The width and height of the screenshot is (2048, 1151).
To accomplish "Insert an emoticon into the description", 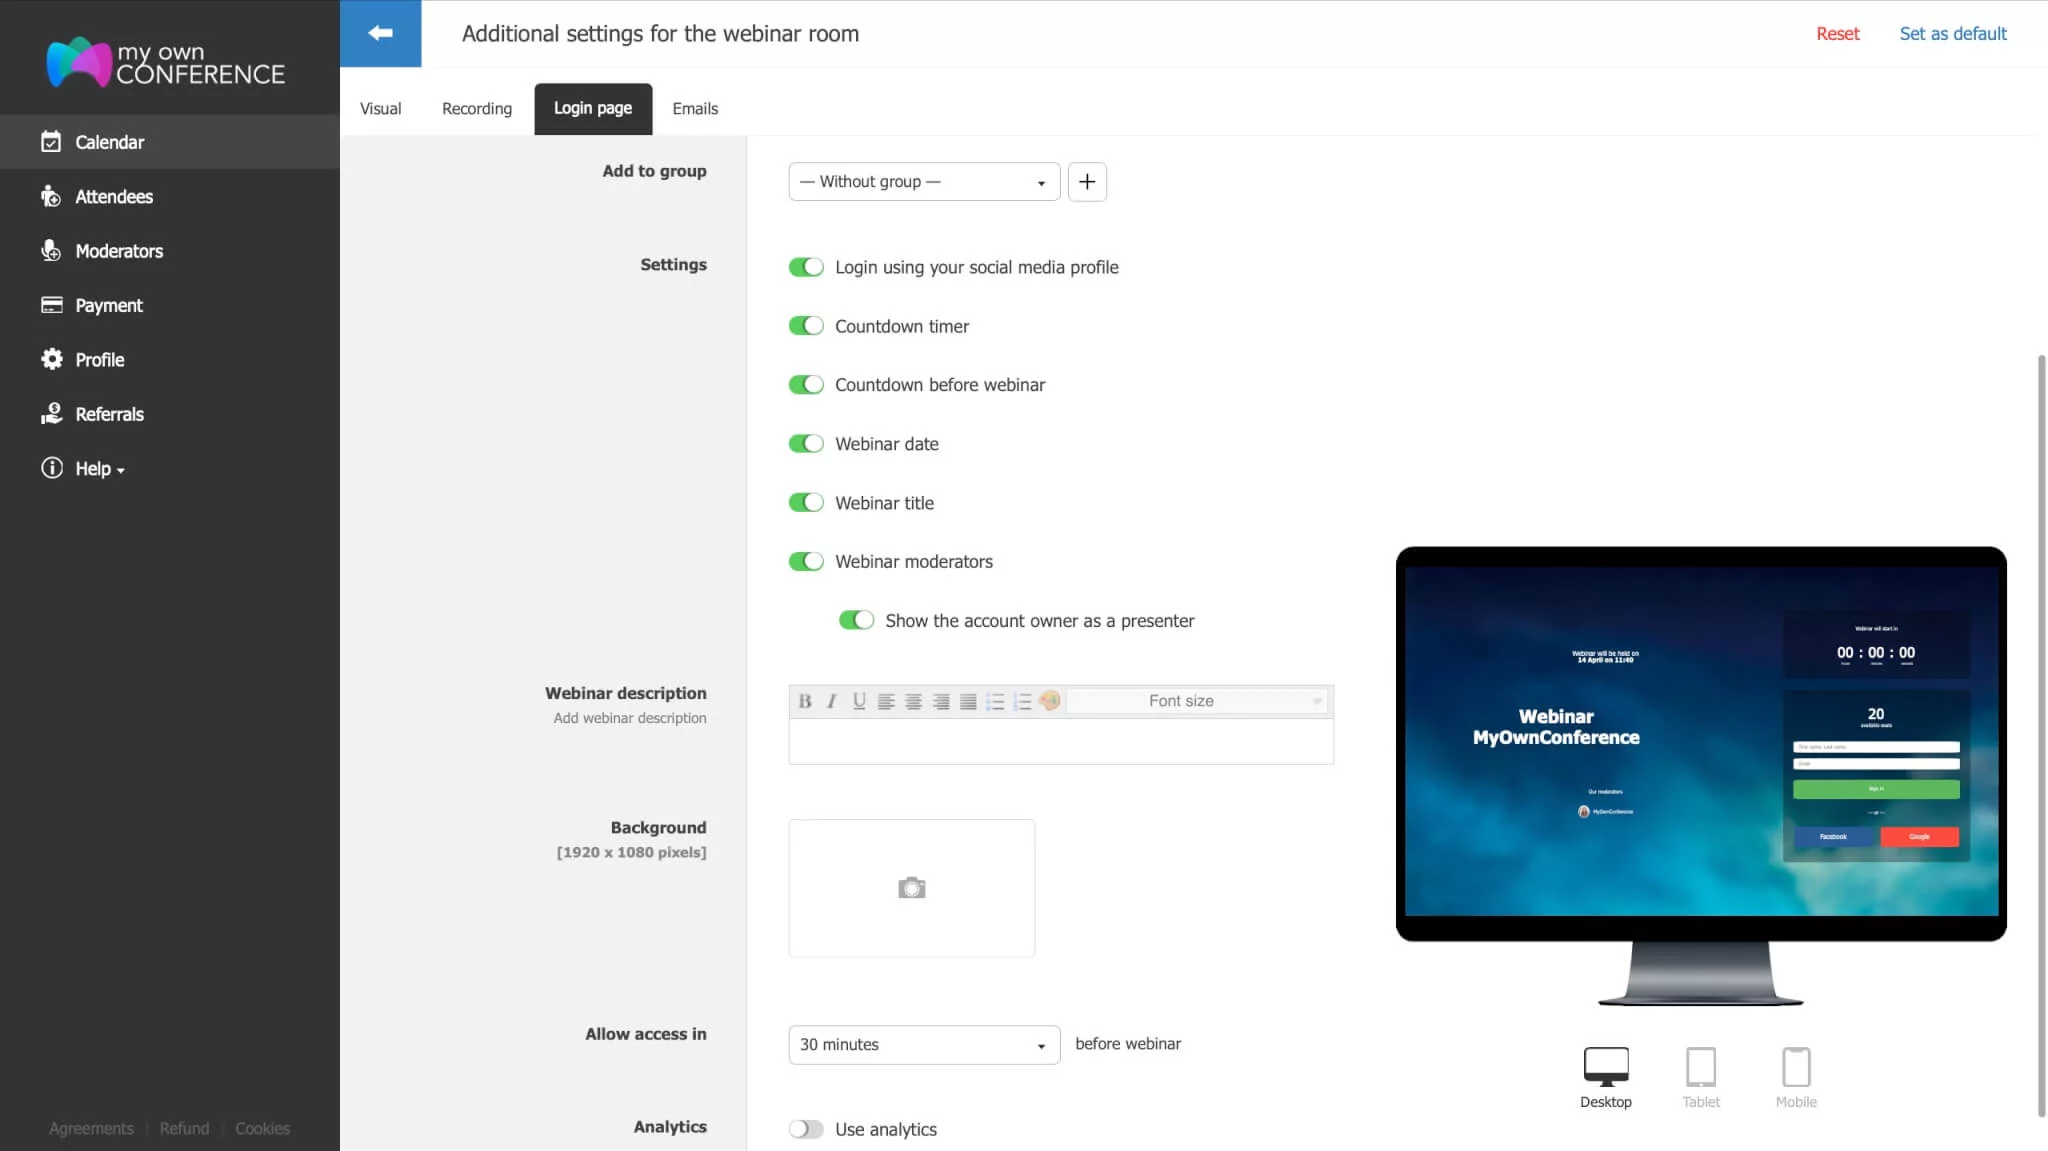I will pos(1049,700).
